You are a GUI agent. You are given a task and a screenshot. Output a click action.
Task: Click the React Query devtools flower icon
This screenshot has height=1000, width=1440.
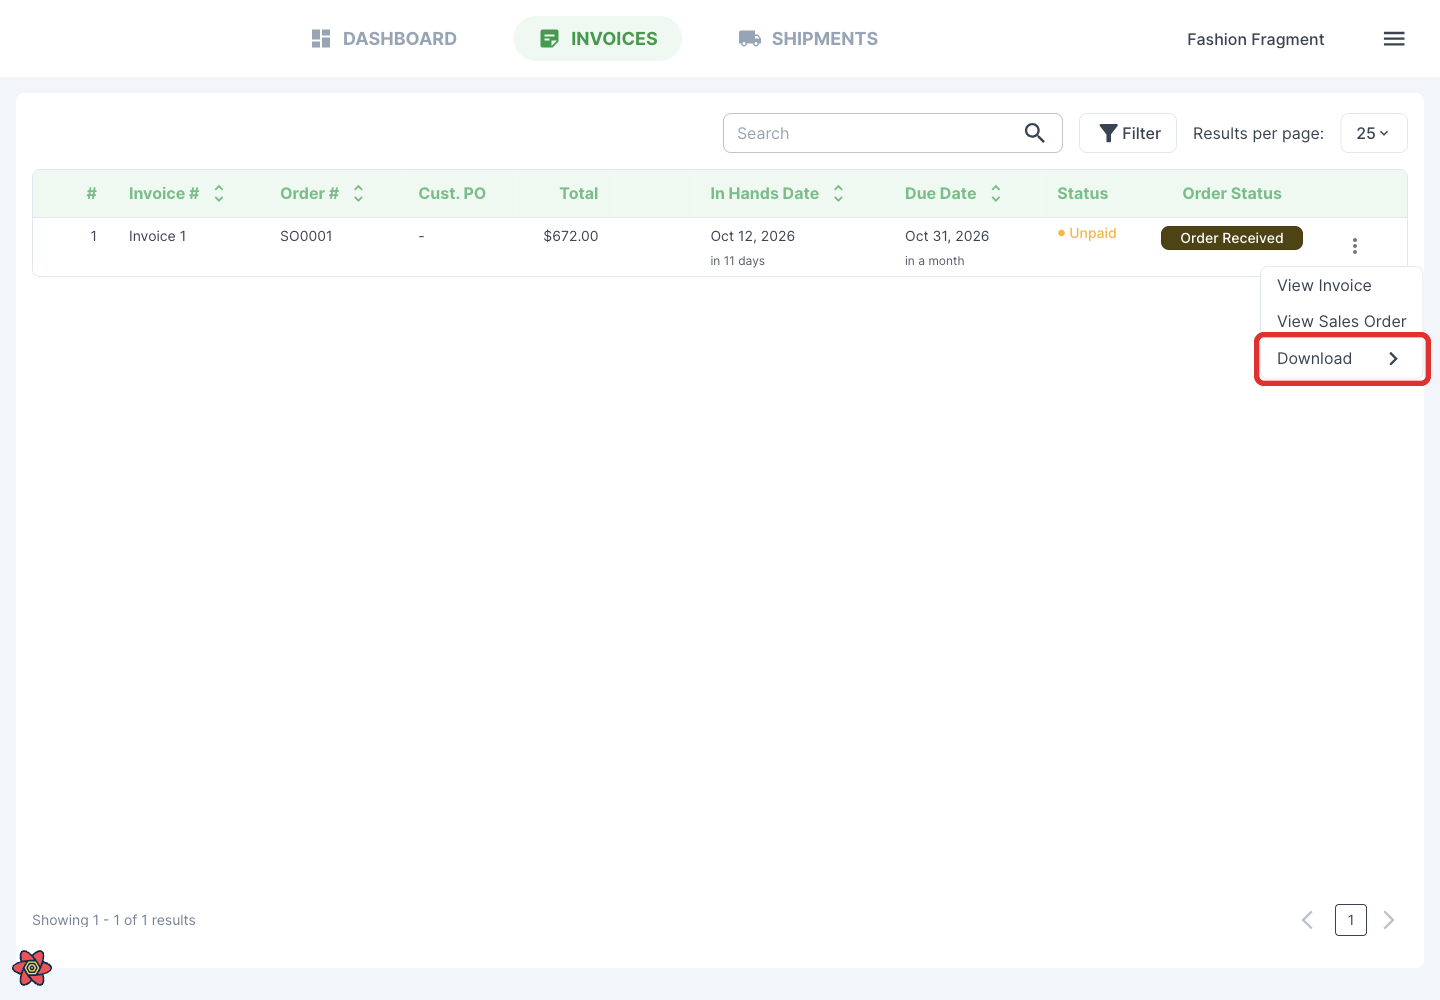[32, 967]
